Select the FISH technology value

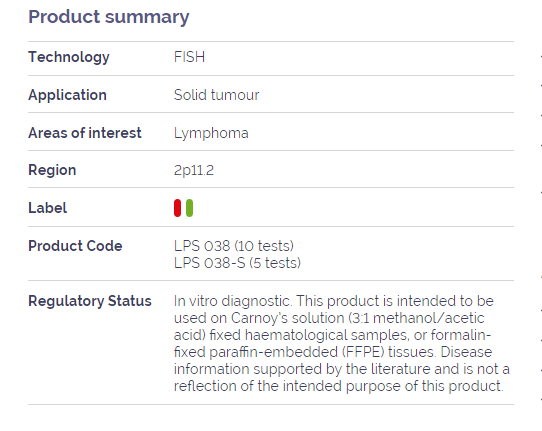(189, 57)
